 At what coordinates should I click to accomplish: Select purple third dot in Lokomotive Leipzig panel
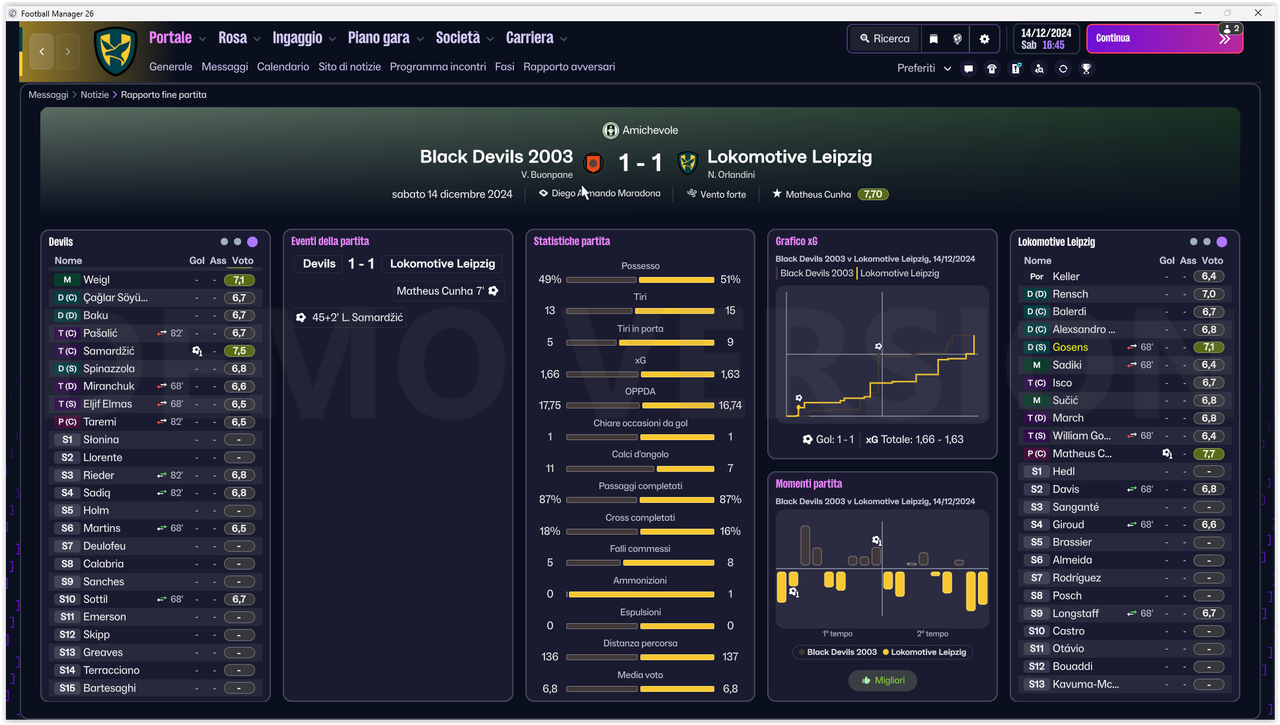1221,242
